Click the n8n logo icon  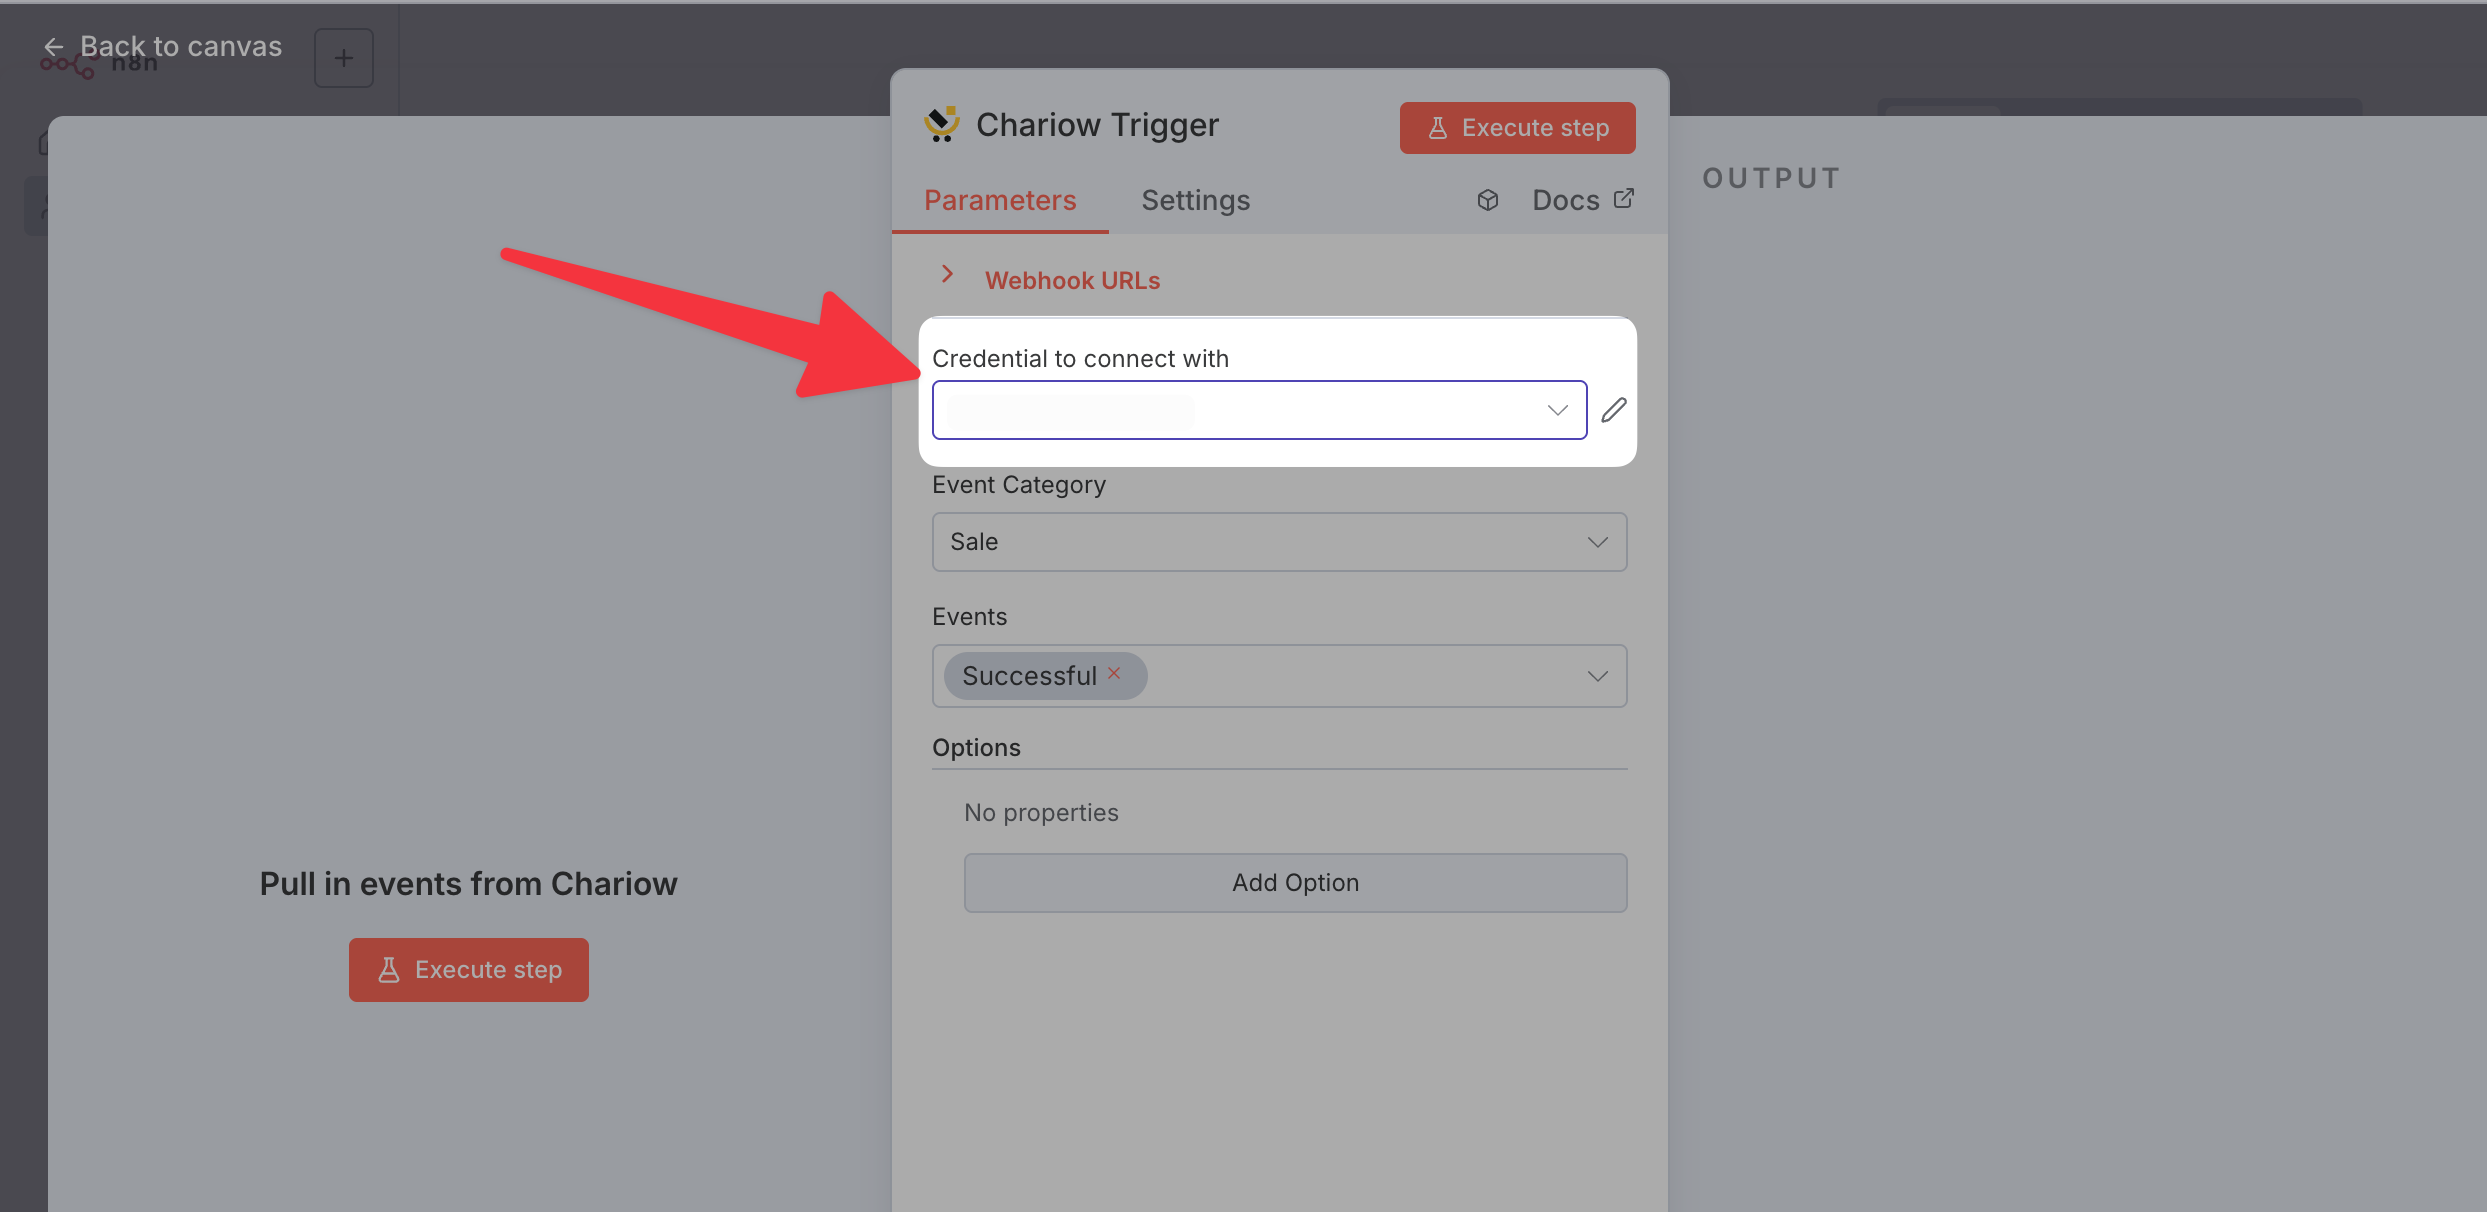66,66
